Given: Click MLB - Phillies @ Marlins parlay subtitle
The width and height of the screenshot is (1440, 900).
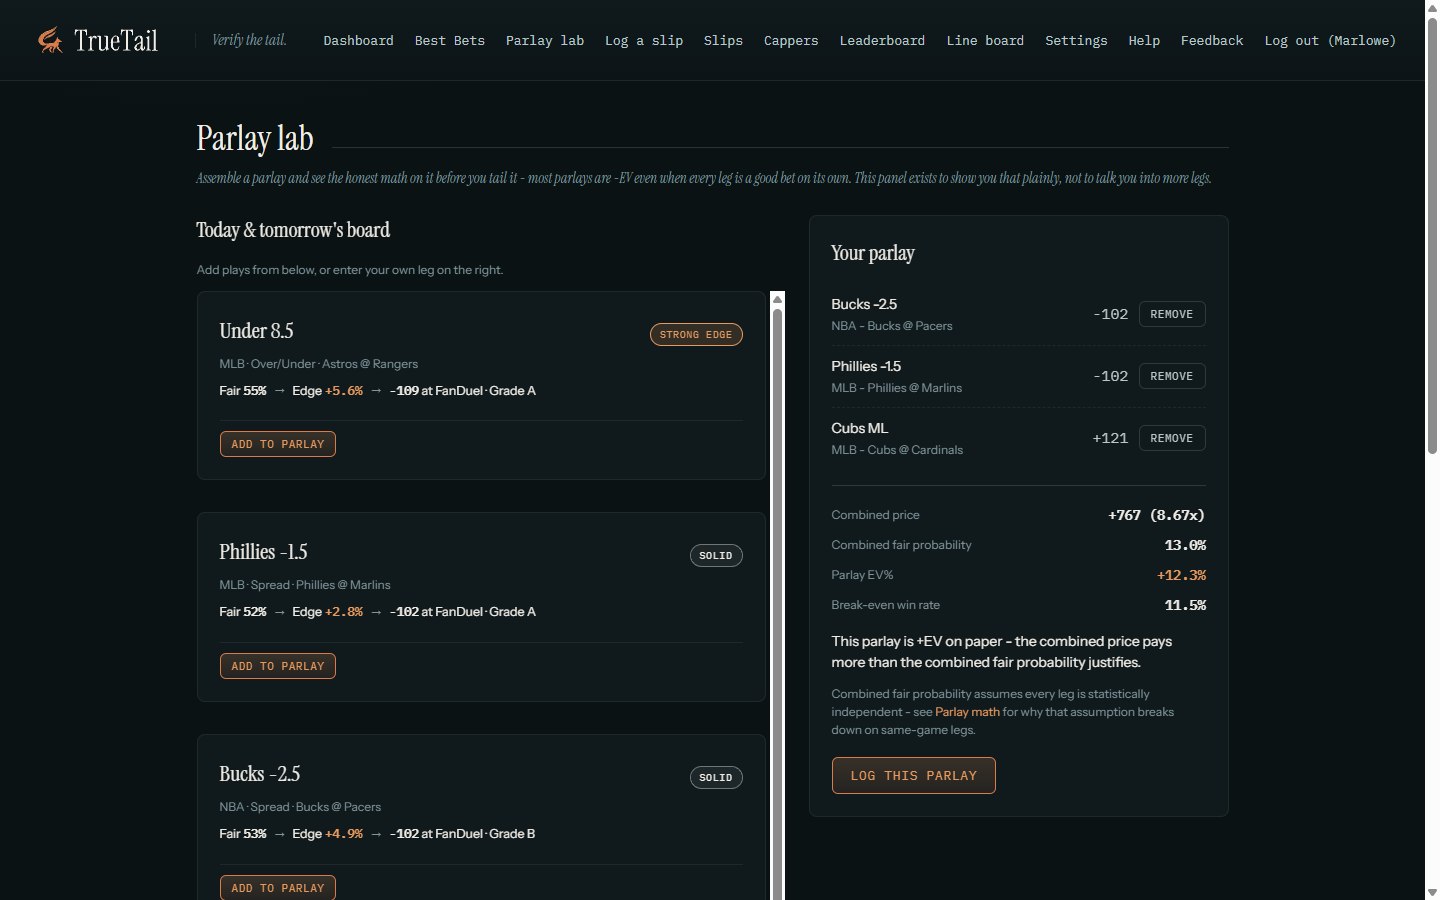Looking at the screenshot, I should (x=896, y=388).
